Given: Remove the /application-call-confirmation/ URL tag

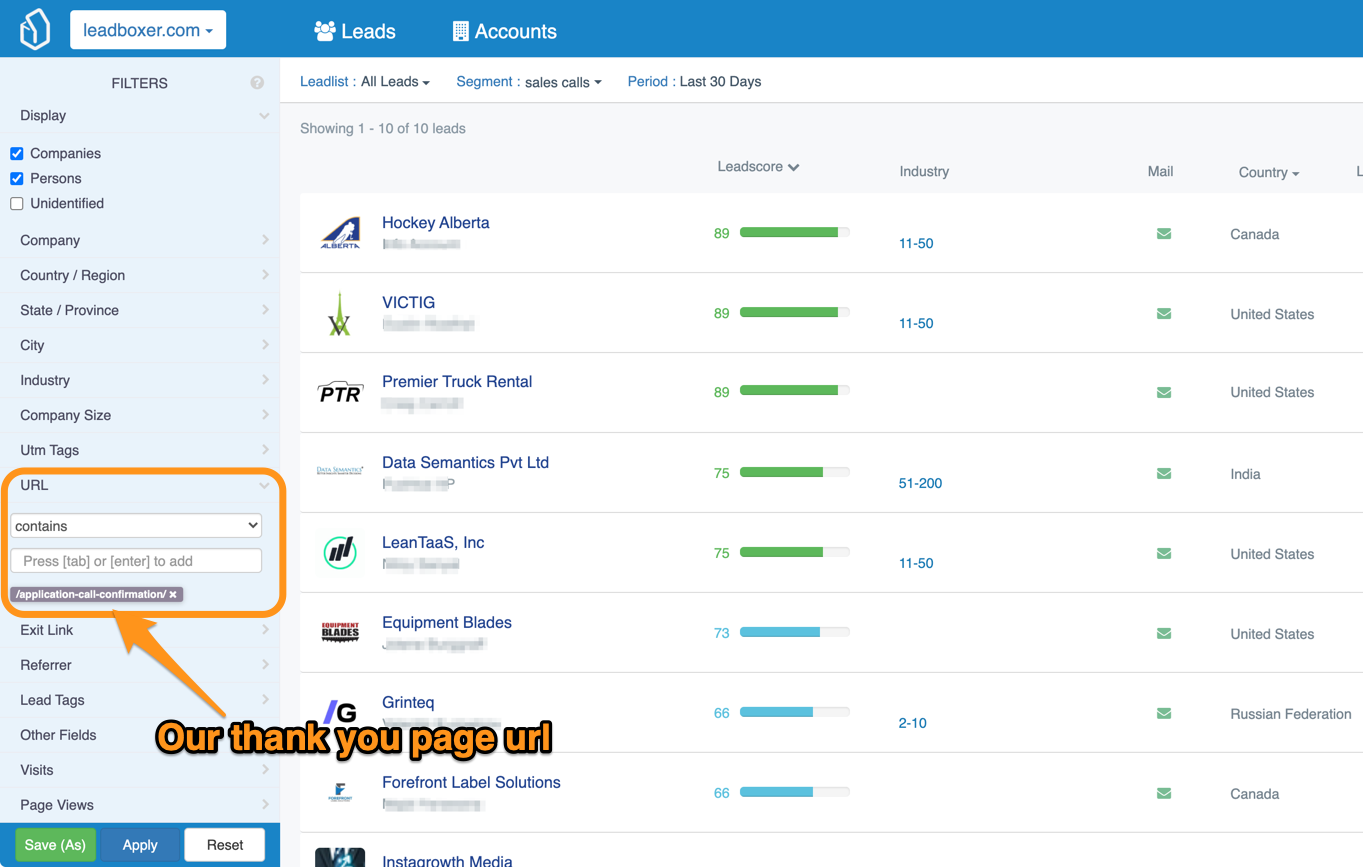Looking at the screenshot, I should 173,594.
